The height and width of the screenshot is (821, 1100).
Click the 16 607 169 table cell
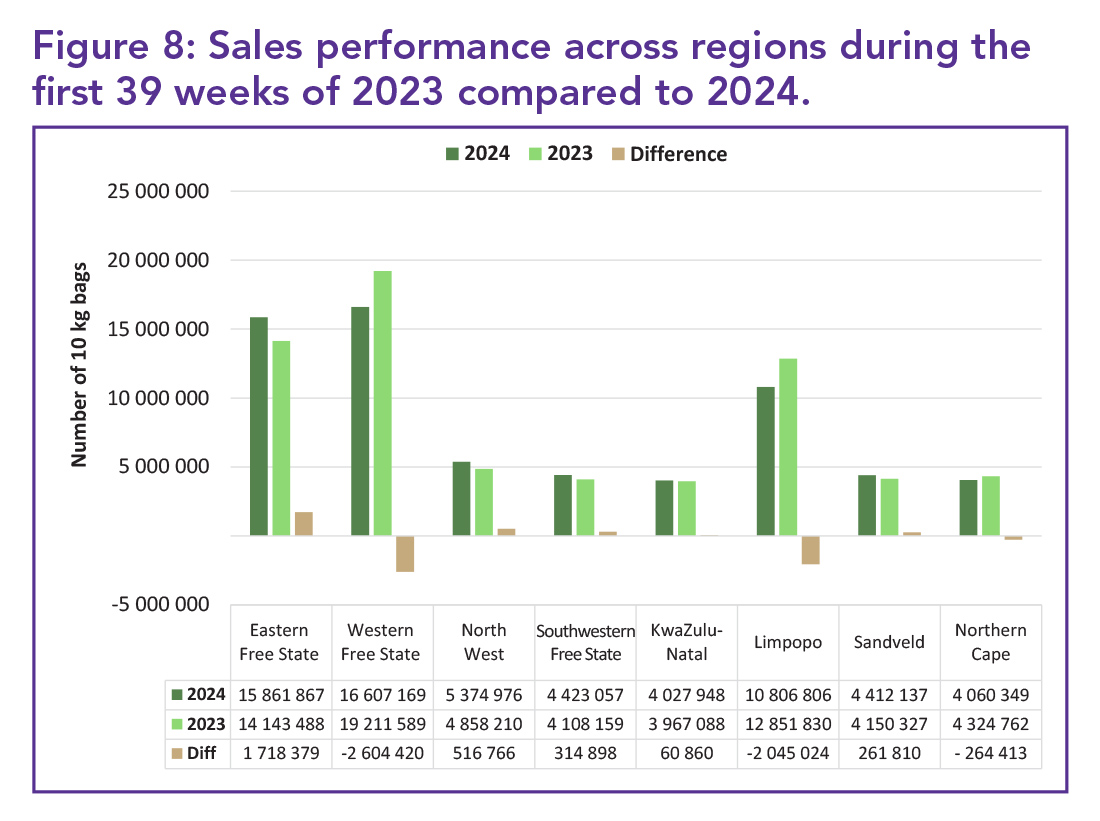click(381, 694)
